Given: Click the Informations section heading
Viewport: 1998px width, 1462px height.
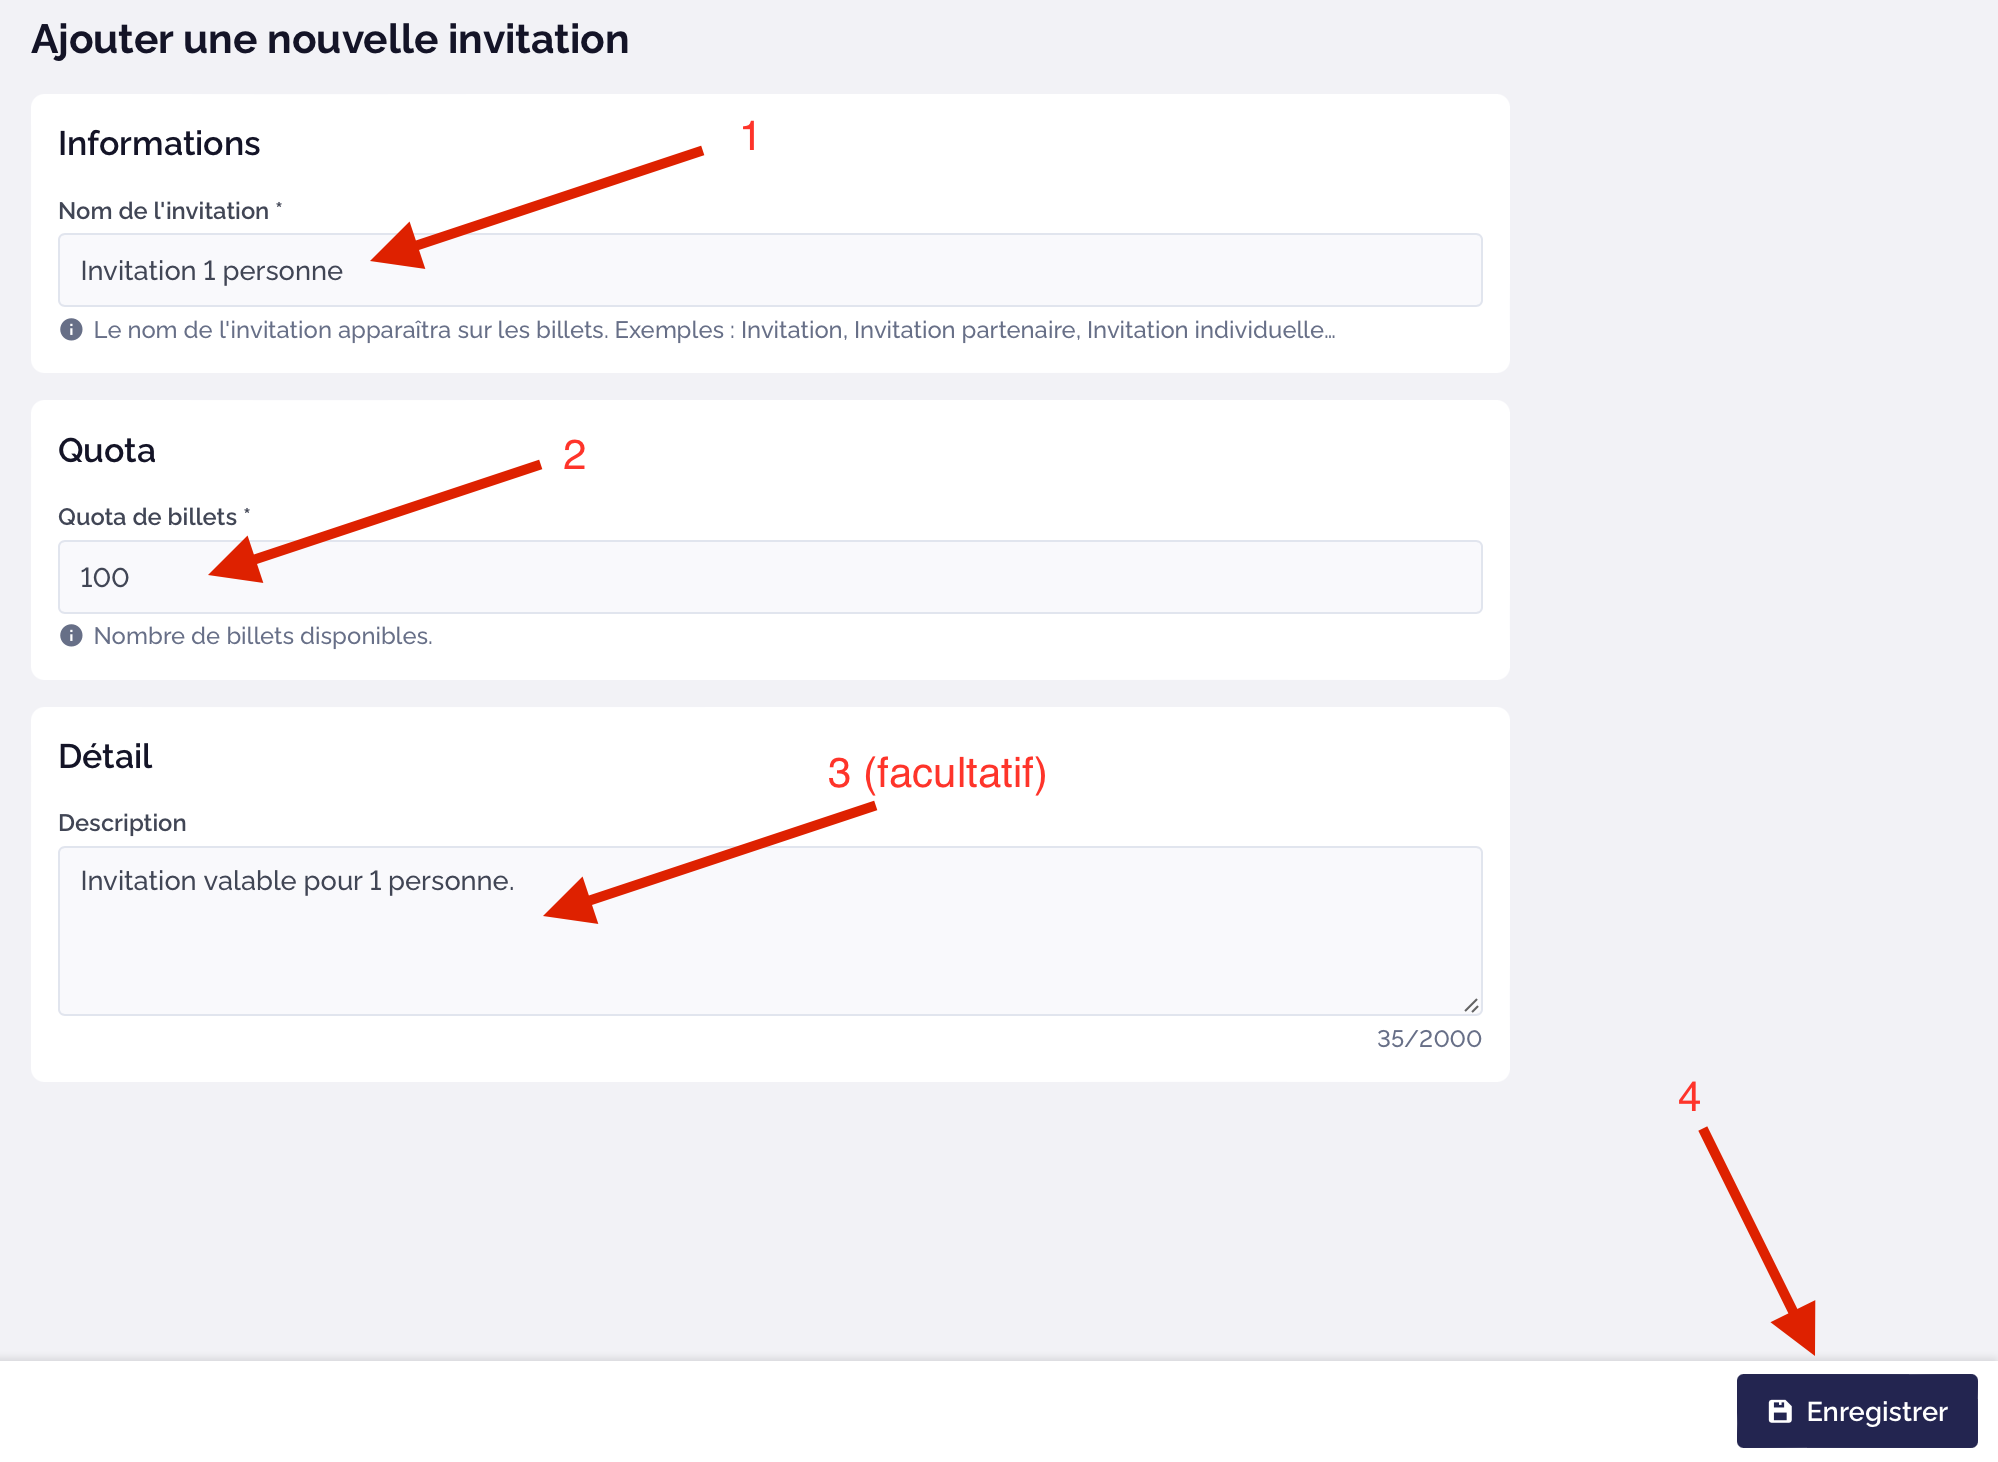Looking at the screenshot, I should (x=159, y=144).
